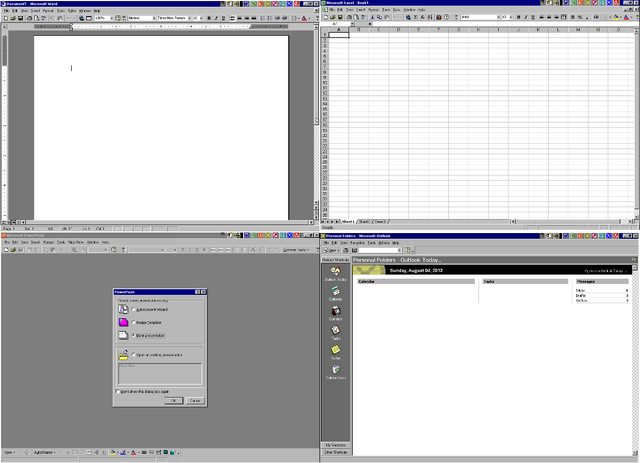Open Contacts from the Outlook bar
The image size is (640, 463).
[336, 313]
